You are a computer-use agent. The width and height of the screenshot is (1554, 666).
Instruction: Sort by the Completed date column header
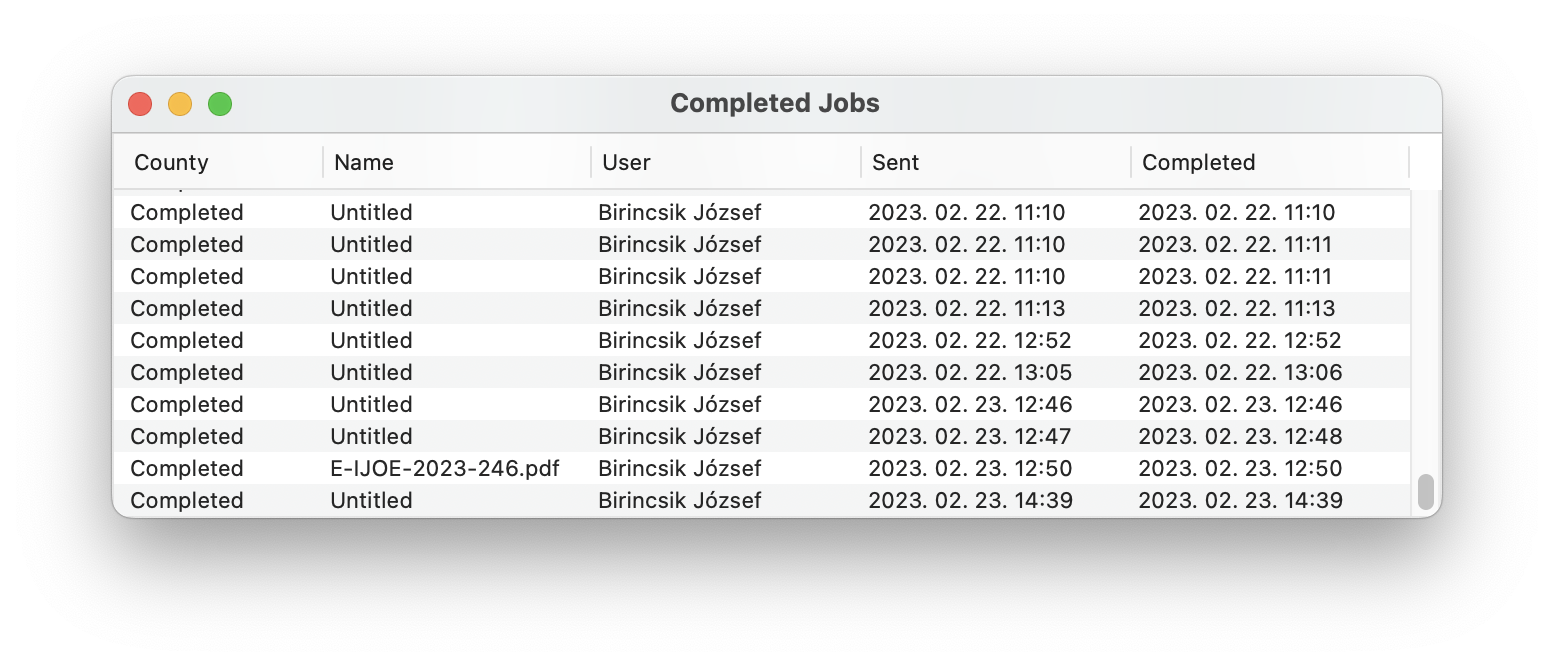1198,162
